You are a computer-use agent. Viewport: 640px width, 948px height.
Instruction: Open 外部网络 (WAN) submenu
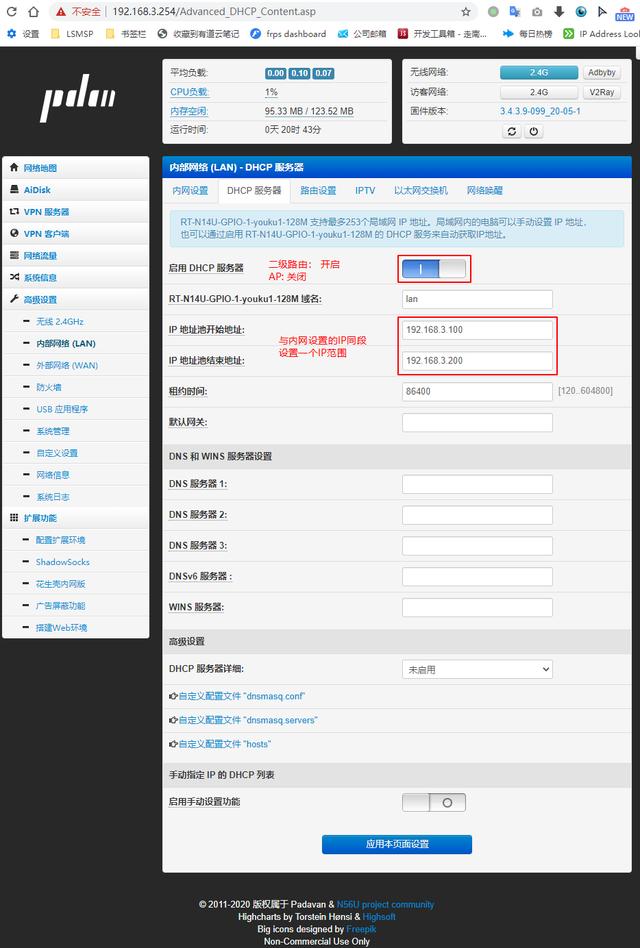[x=67, y=365]
